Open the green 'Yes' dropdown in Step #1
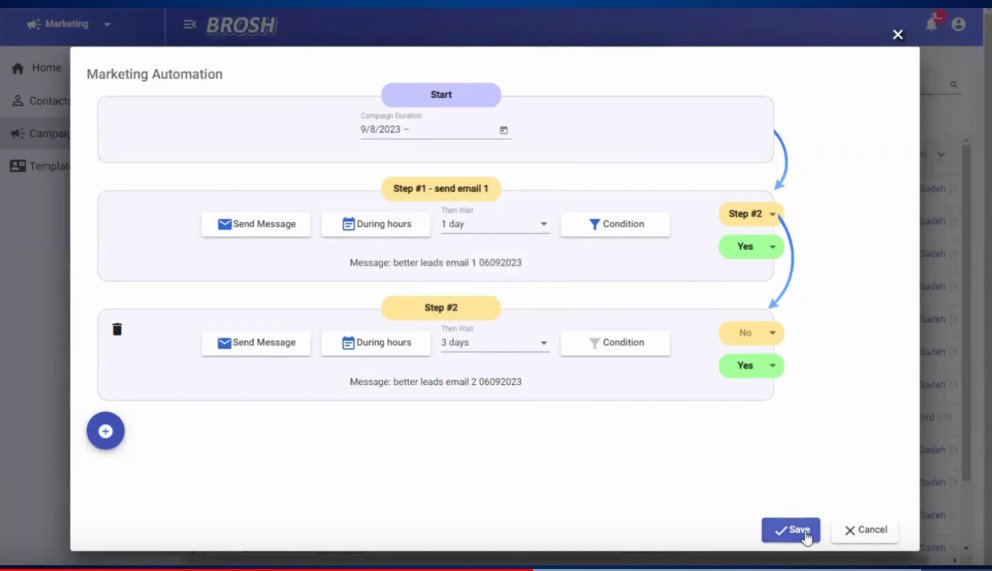 click(751, 246)
